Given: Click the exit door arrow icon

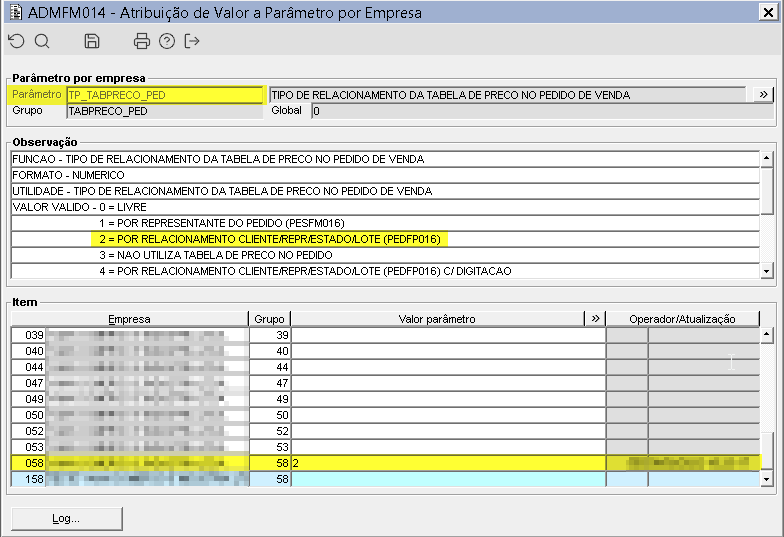Looking at the screenshot, I should coord(192,41).
